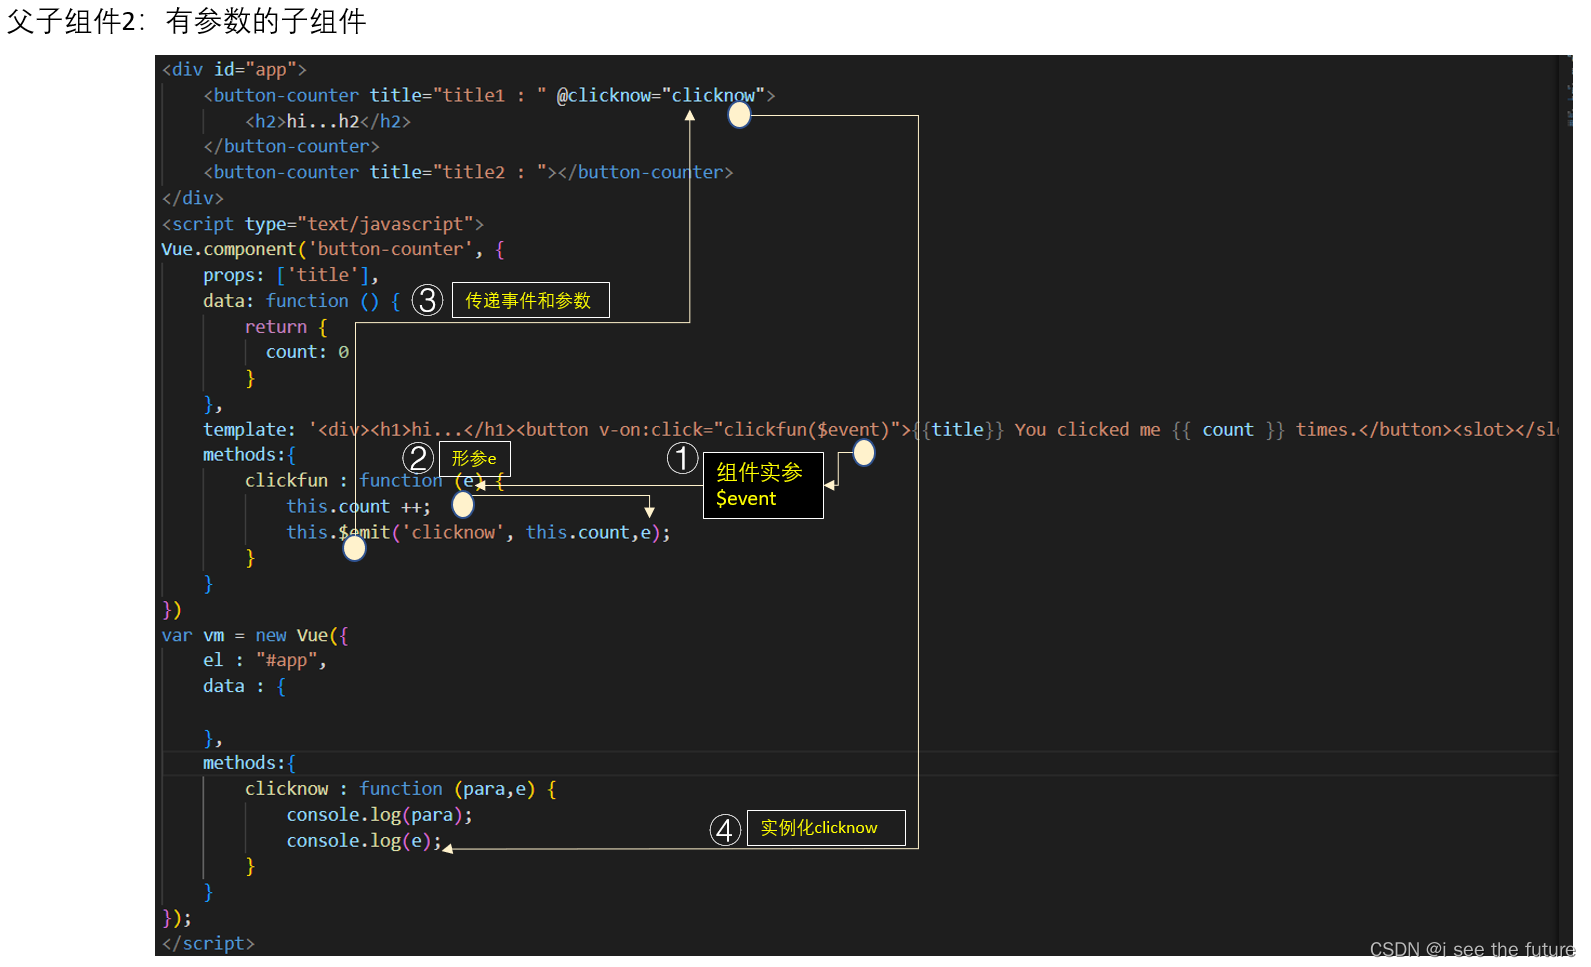Click the "count: 0" line

coord(307,352)
